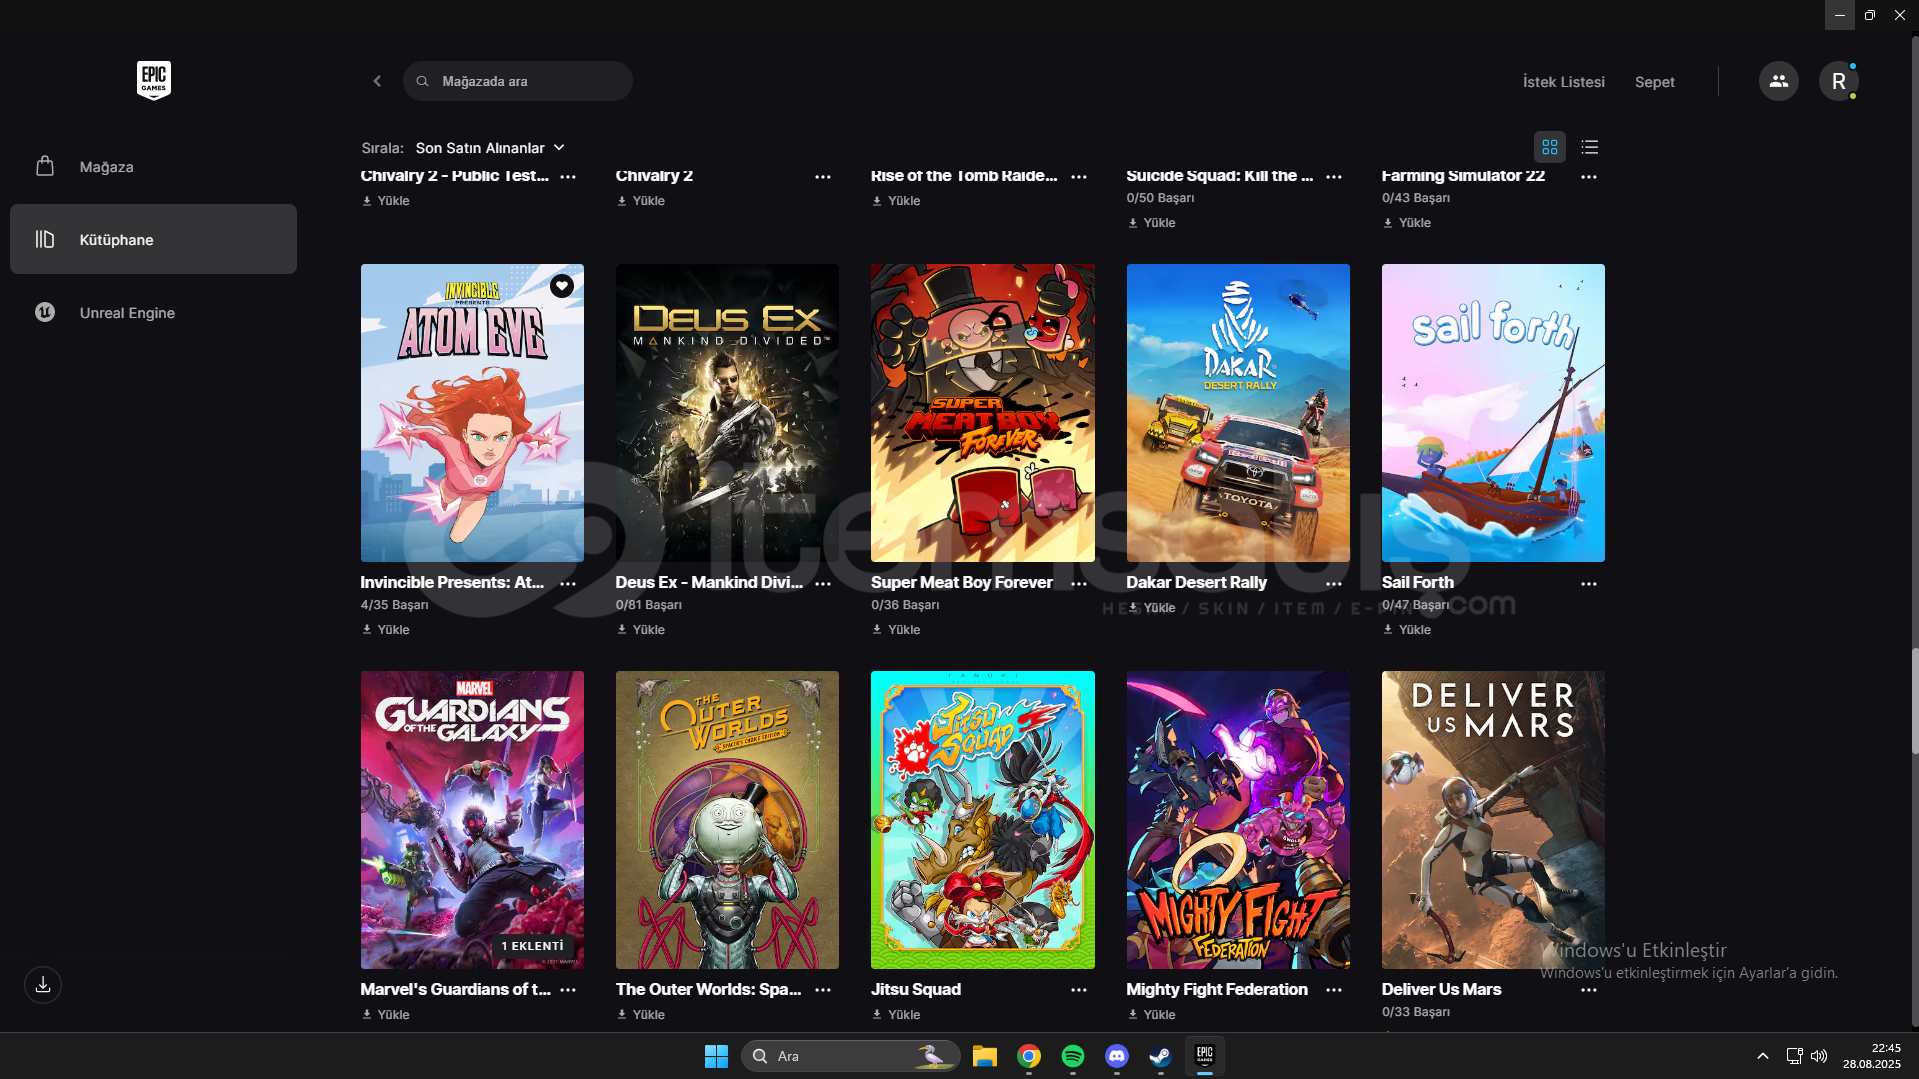Install Deus Ex - Mankind Divided via Yükle
The height and width of the screenshot is (1079, 1919).
click(x=641, y=630)
